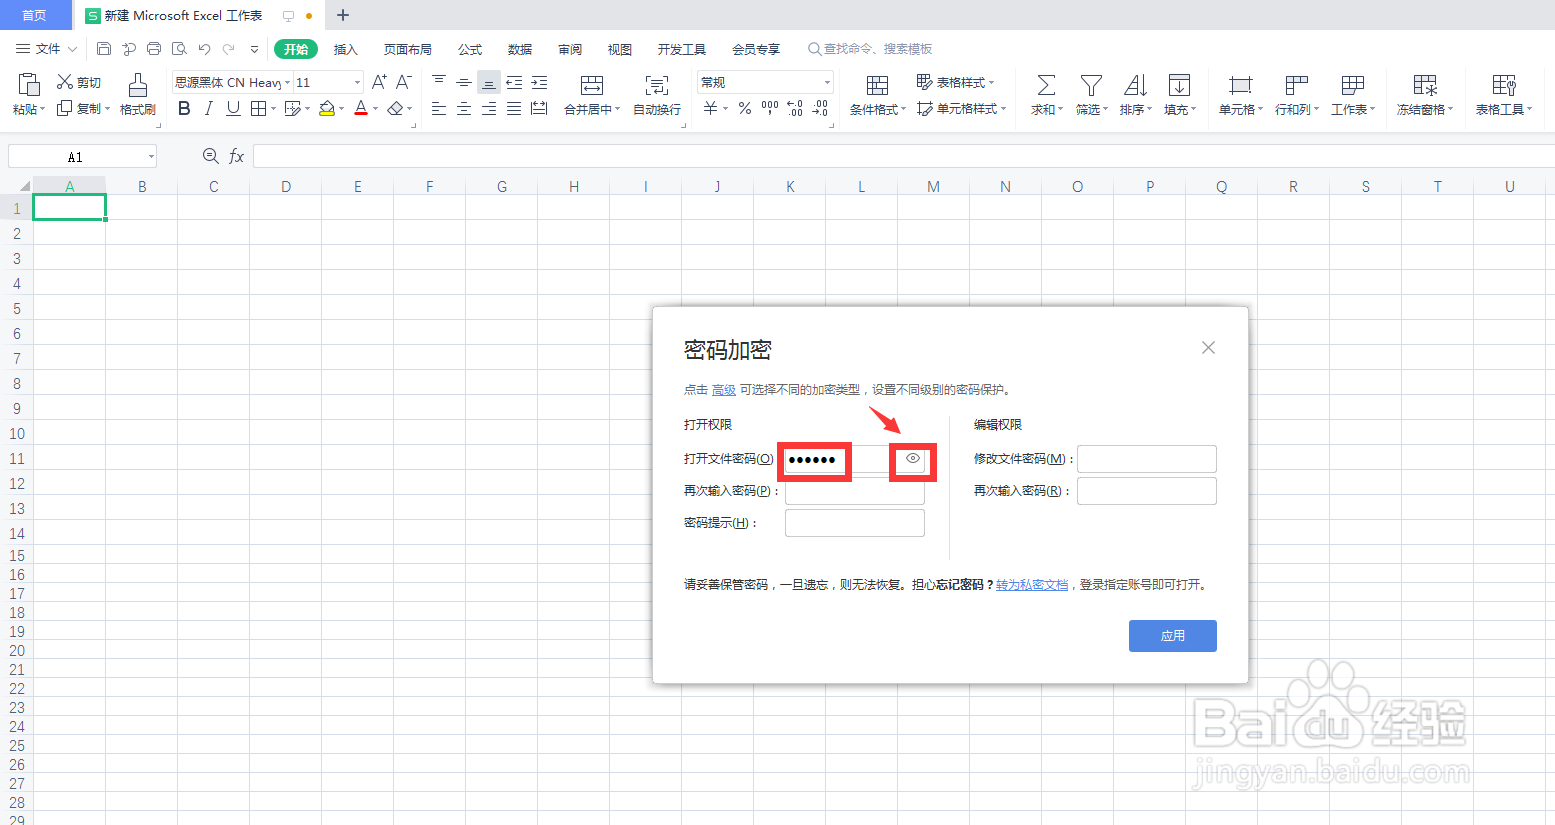Viewport: 1555px width, 825px height.
Task: Click the 修改文件密码(M) field
Action: (x=1147, y=459)
